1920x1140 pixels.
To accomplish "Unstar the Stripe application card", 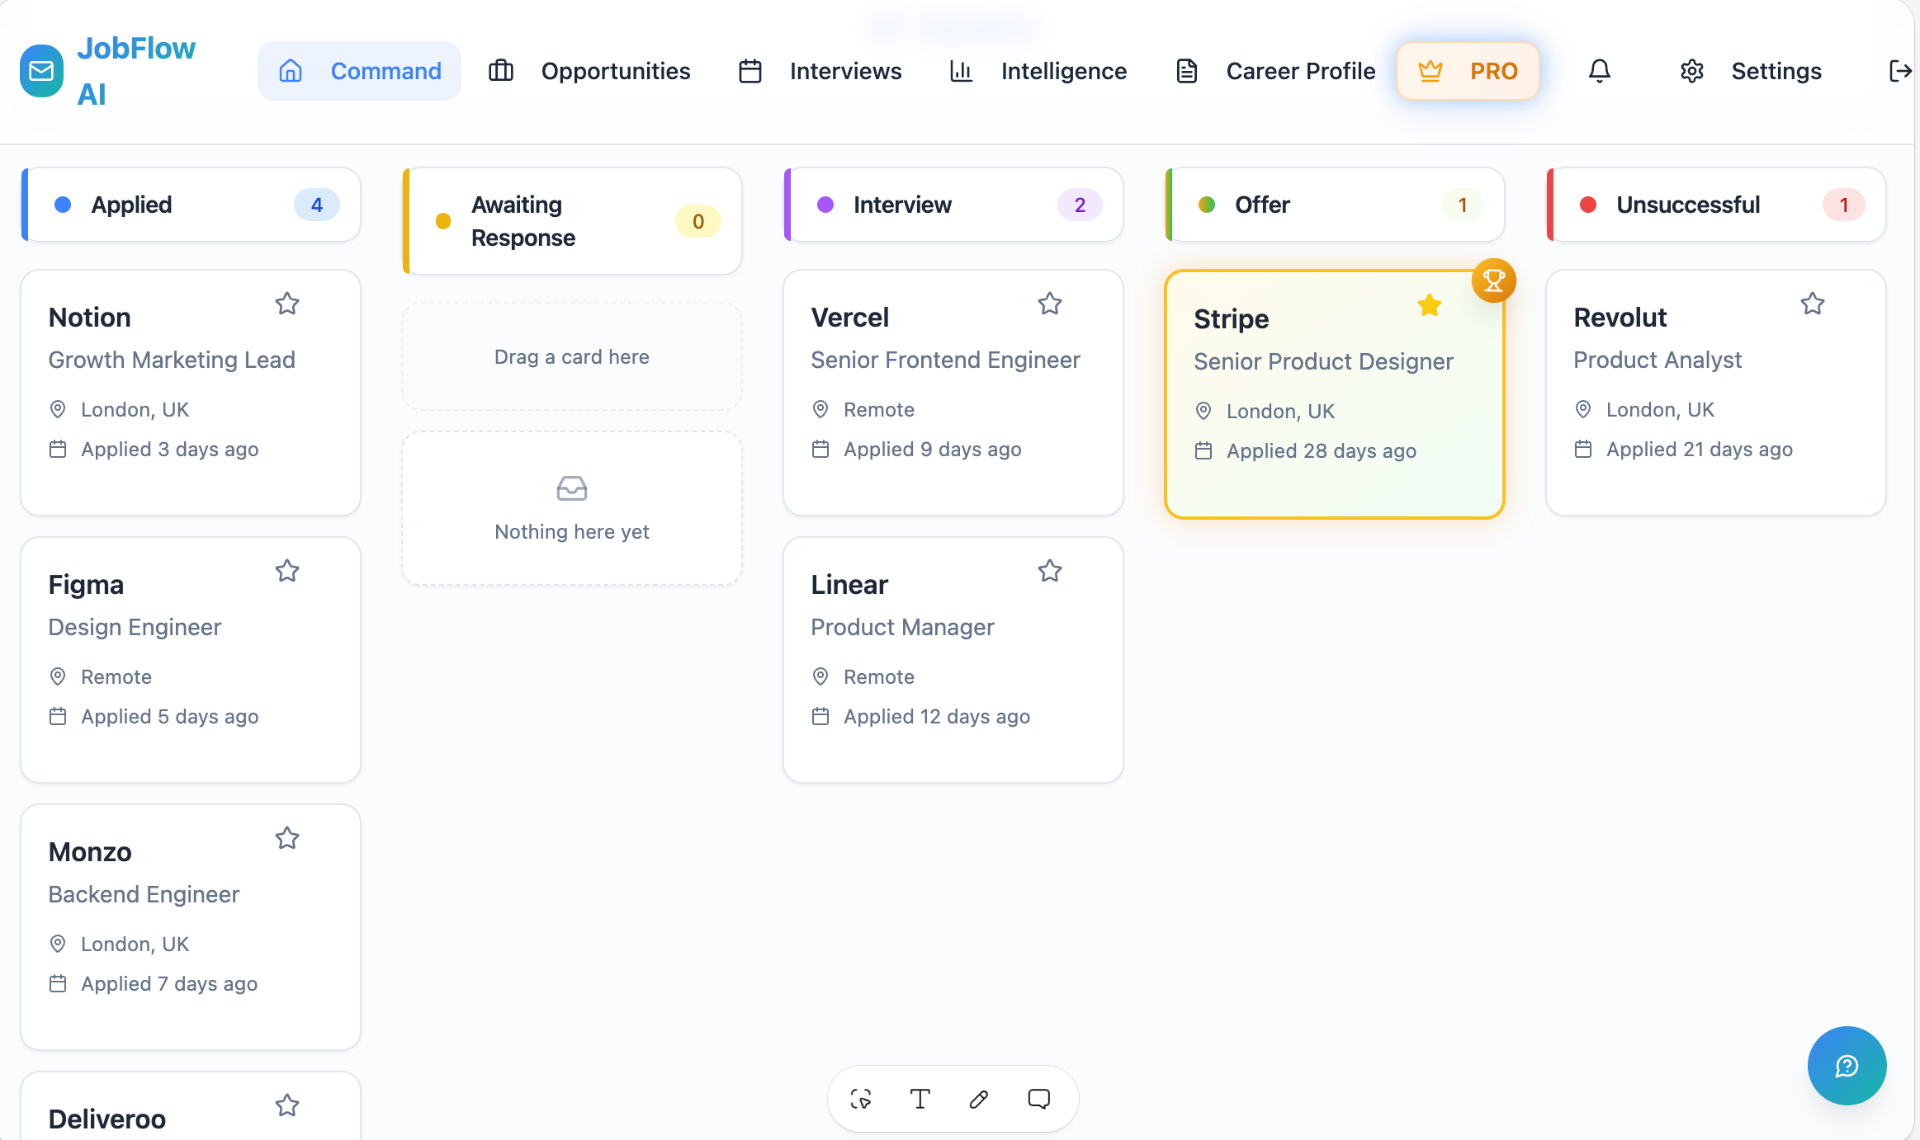I will (1430, 305).
